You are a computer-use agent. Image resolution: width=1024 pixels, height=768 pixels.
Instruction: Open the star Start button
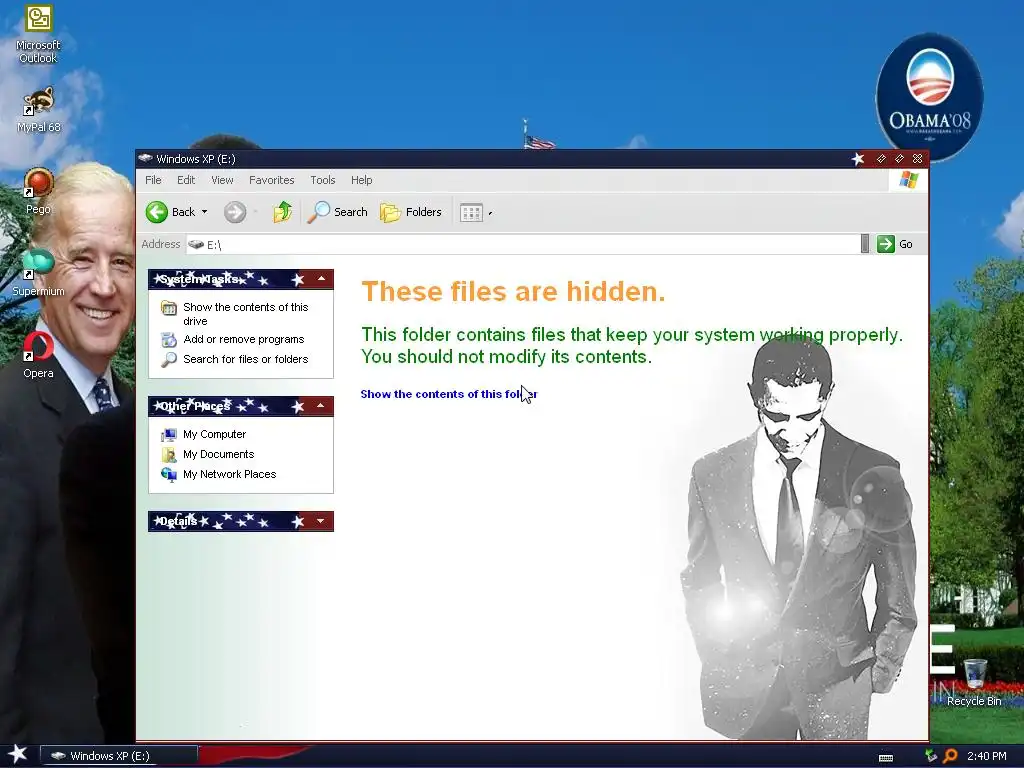[x=18, y=754]
